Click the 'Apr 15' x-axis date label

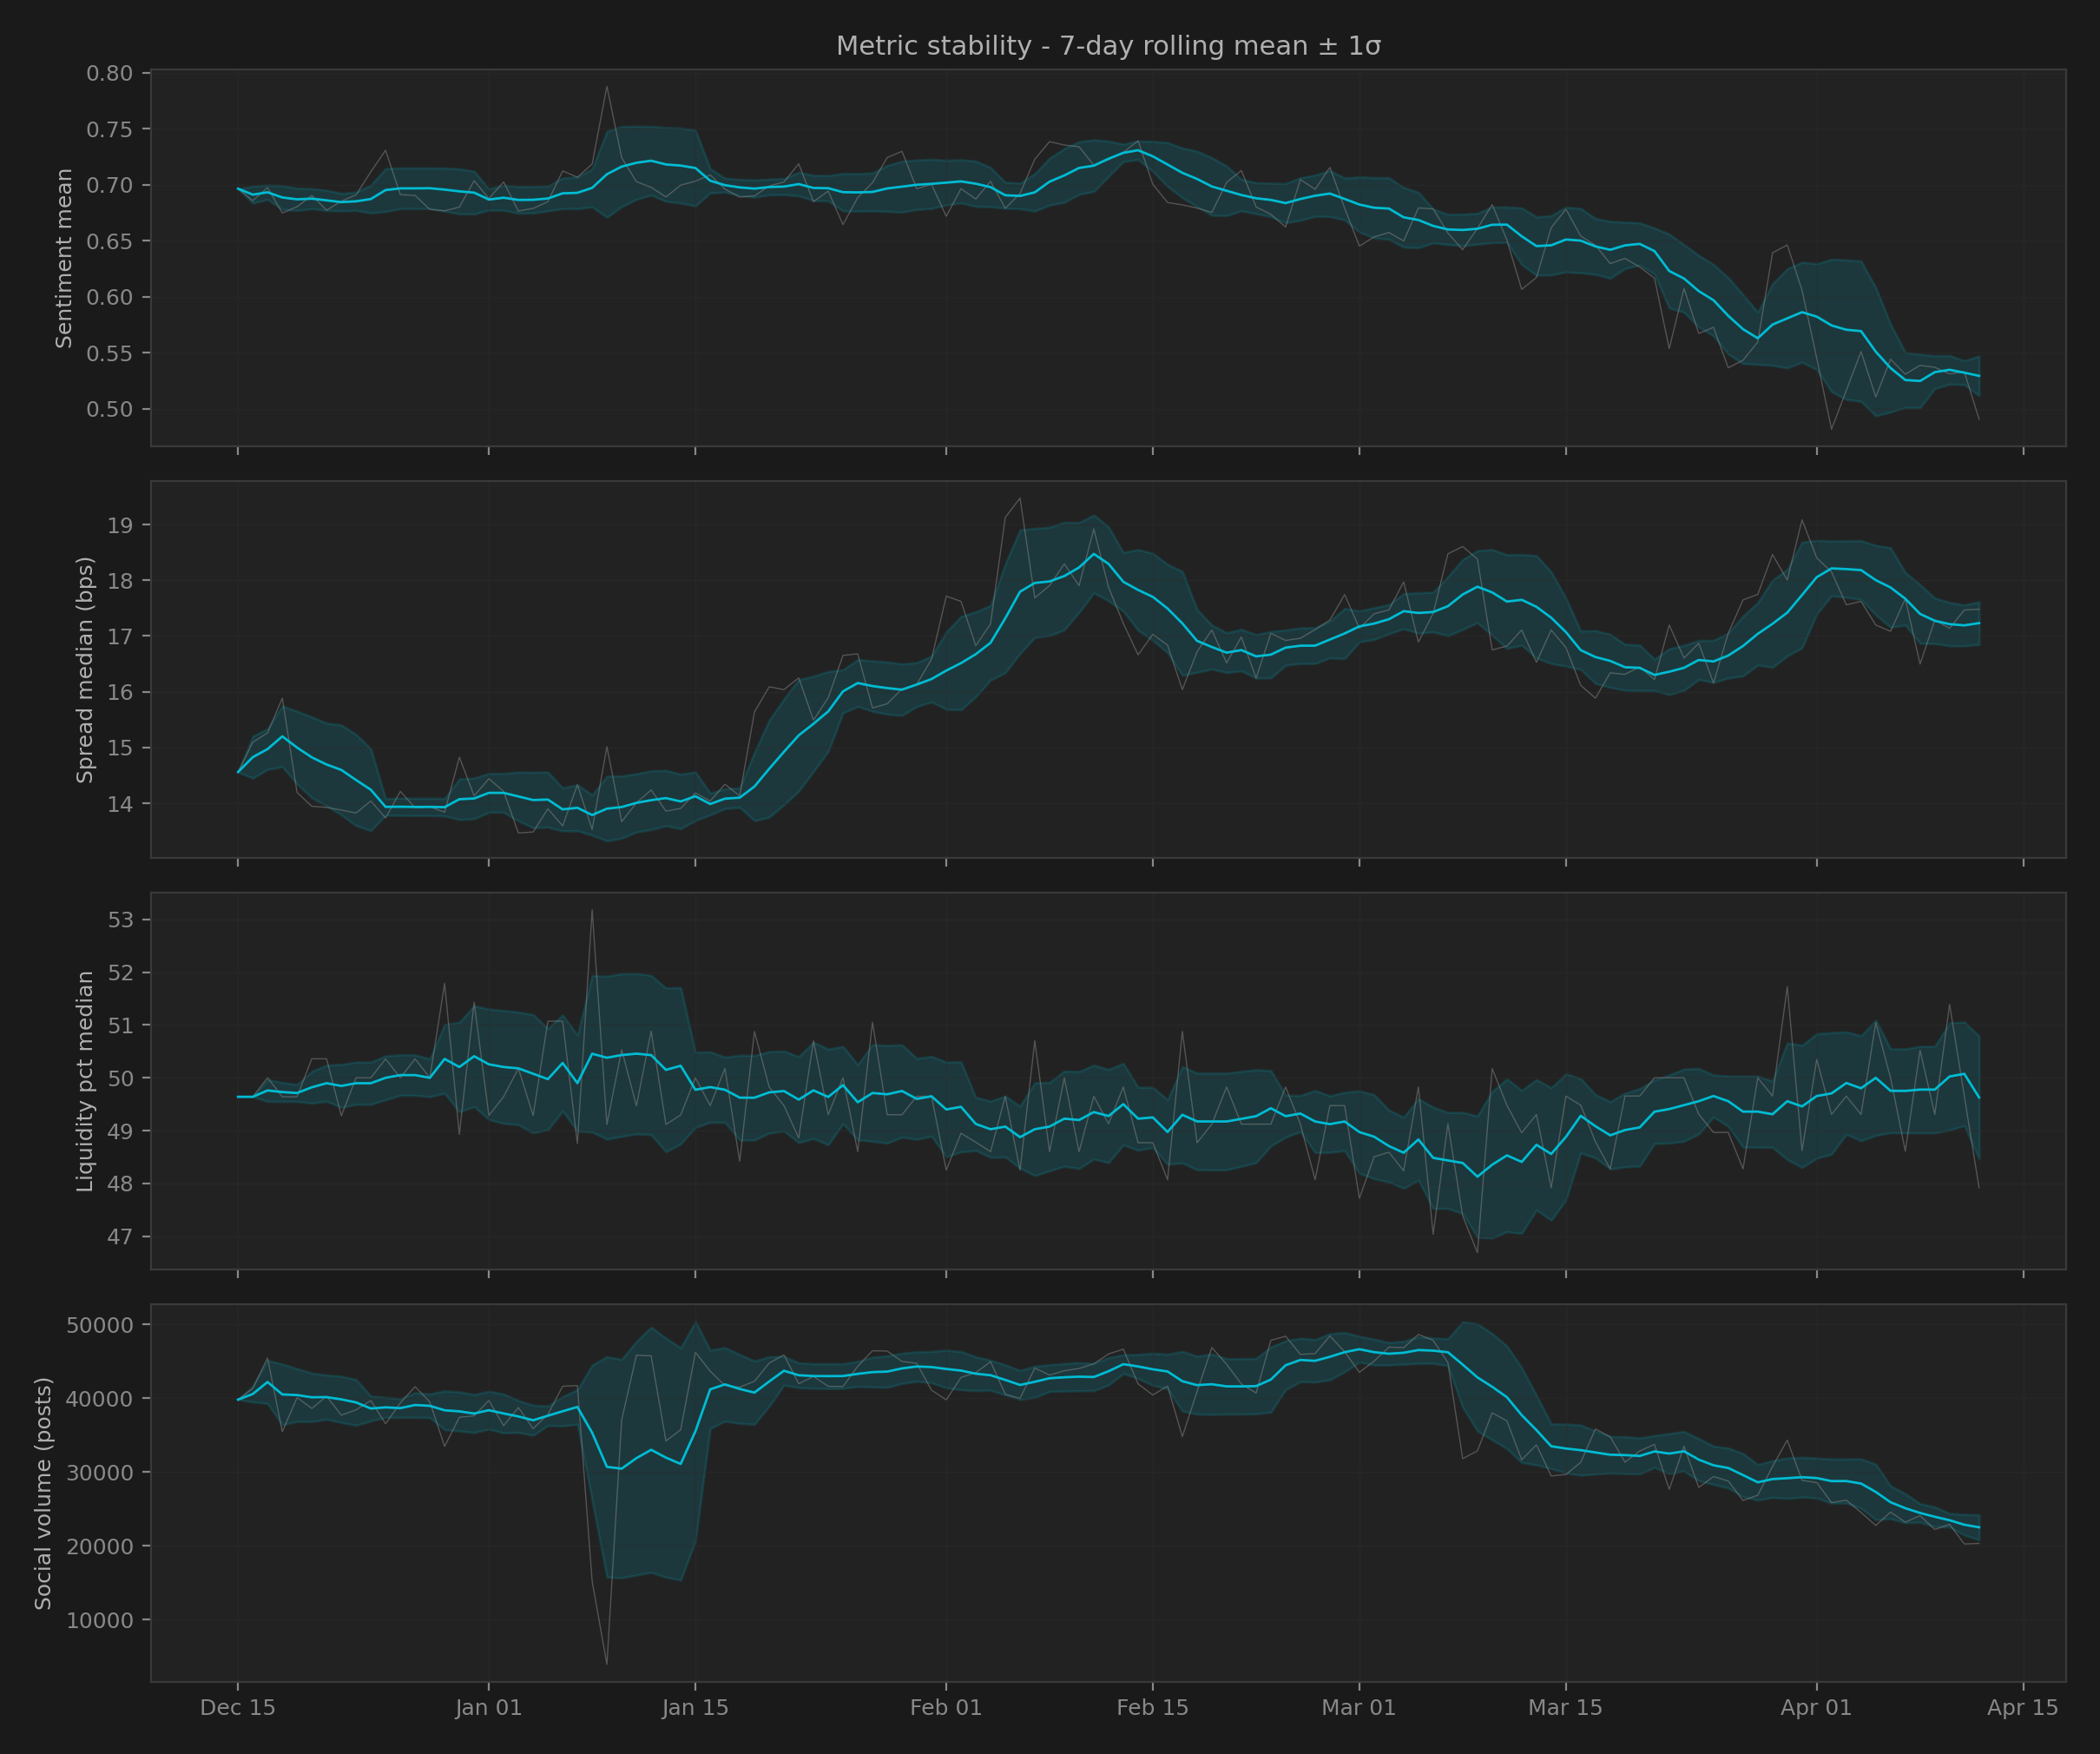pos(2022,1707)
